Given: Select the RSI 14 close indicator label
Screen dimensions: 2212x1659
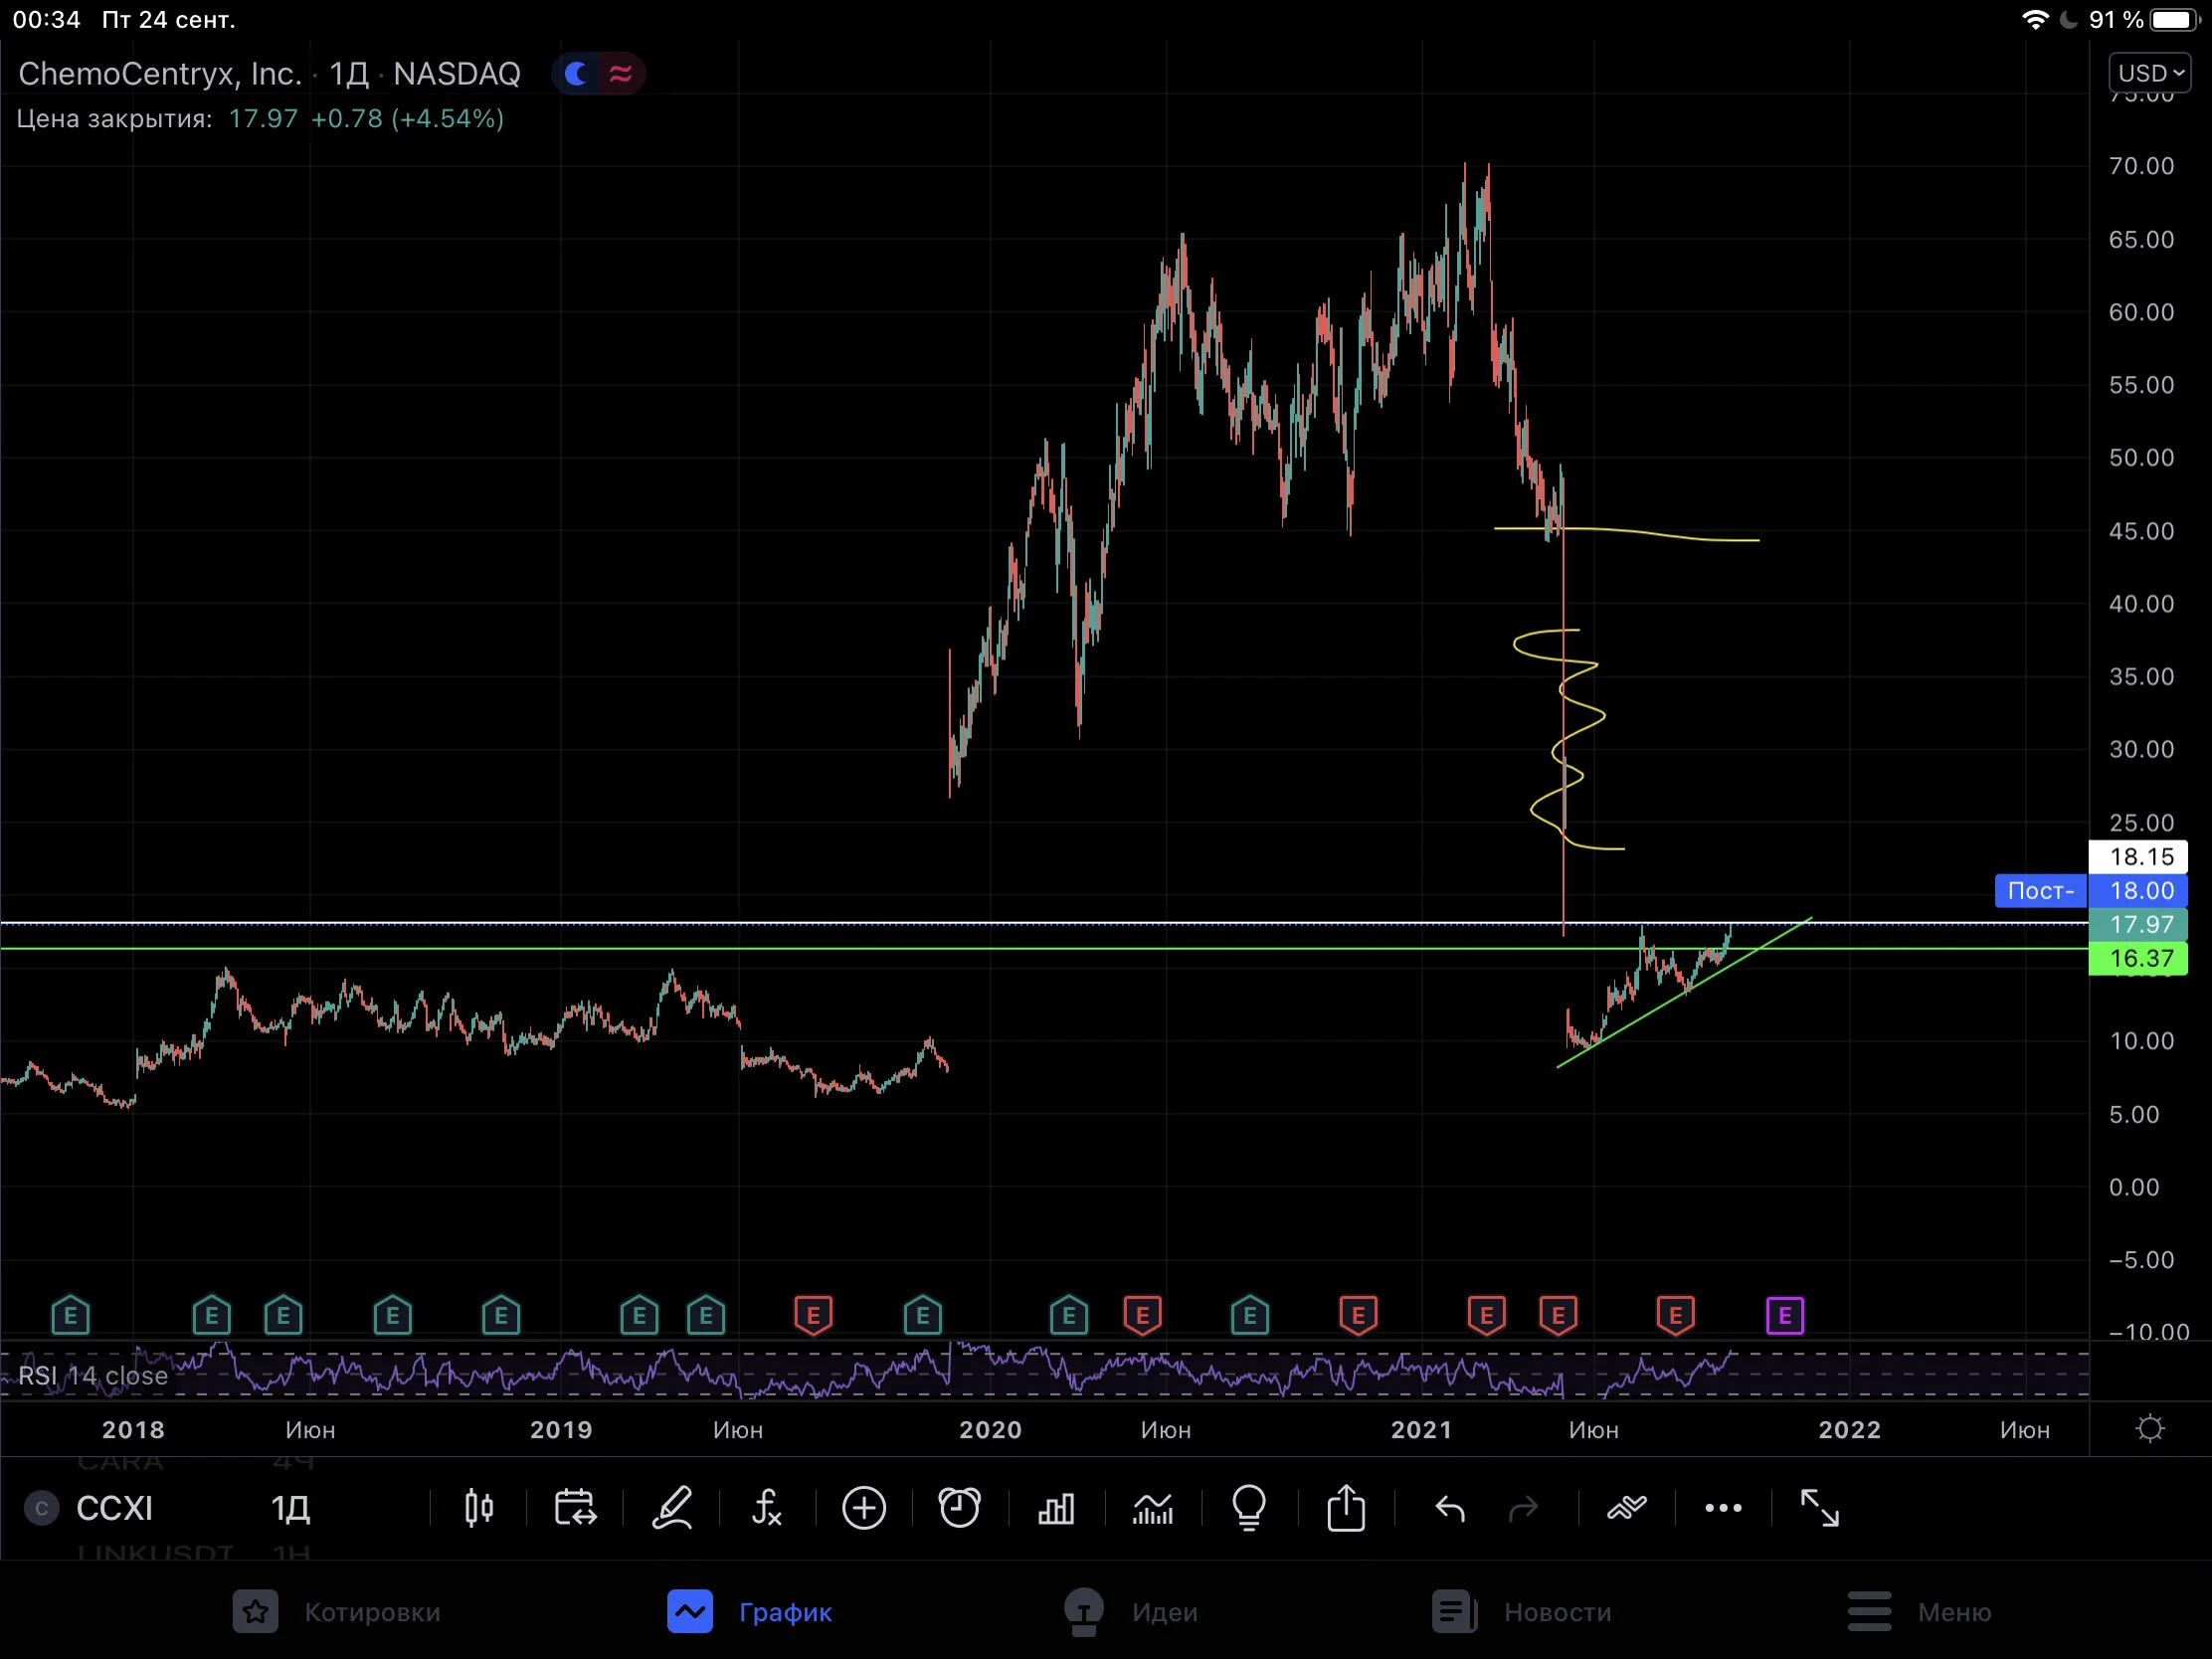Looking at the screenshot, I should (93, 1376).
